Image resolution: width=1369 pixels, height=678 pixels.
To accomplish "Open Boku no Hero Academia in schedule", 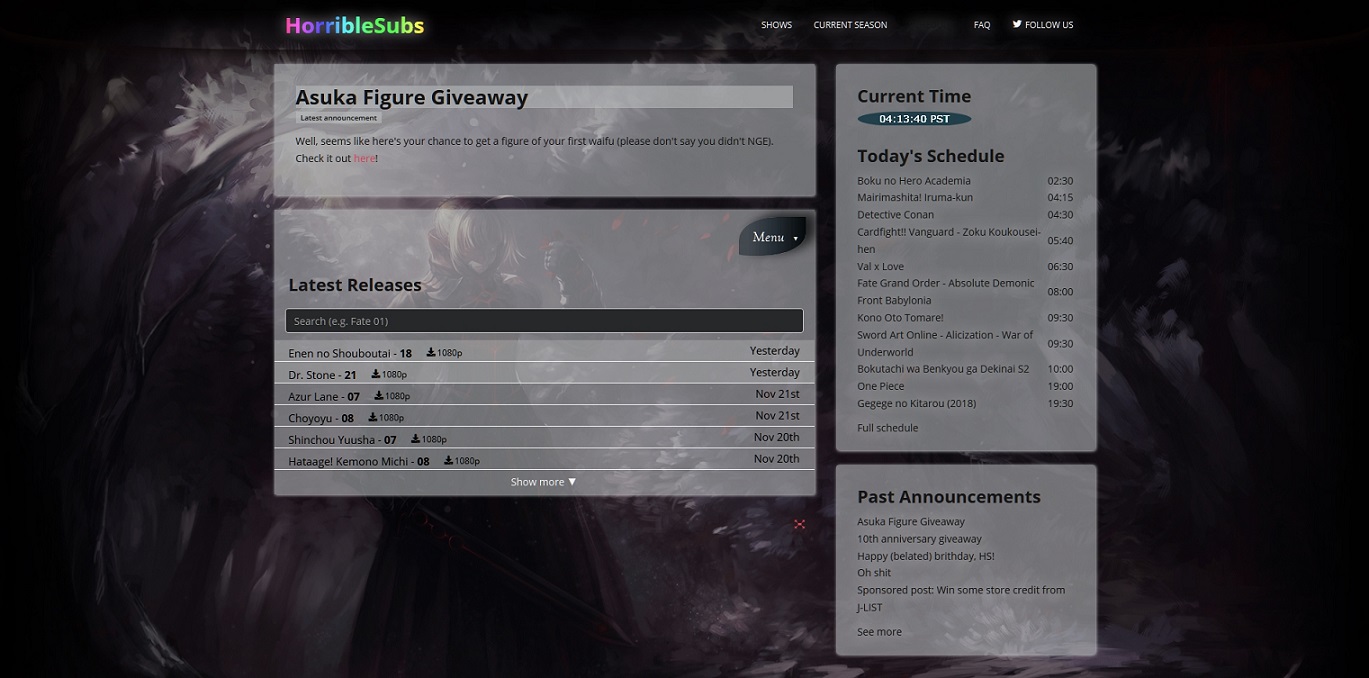I will (914, 181).
